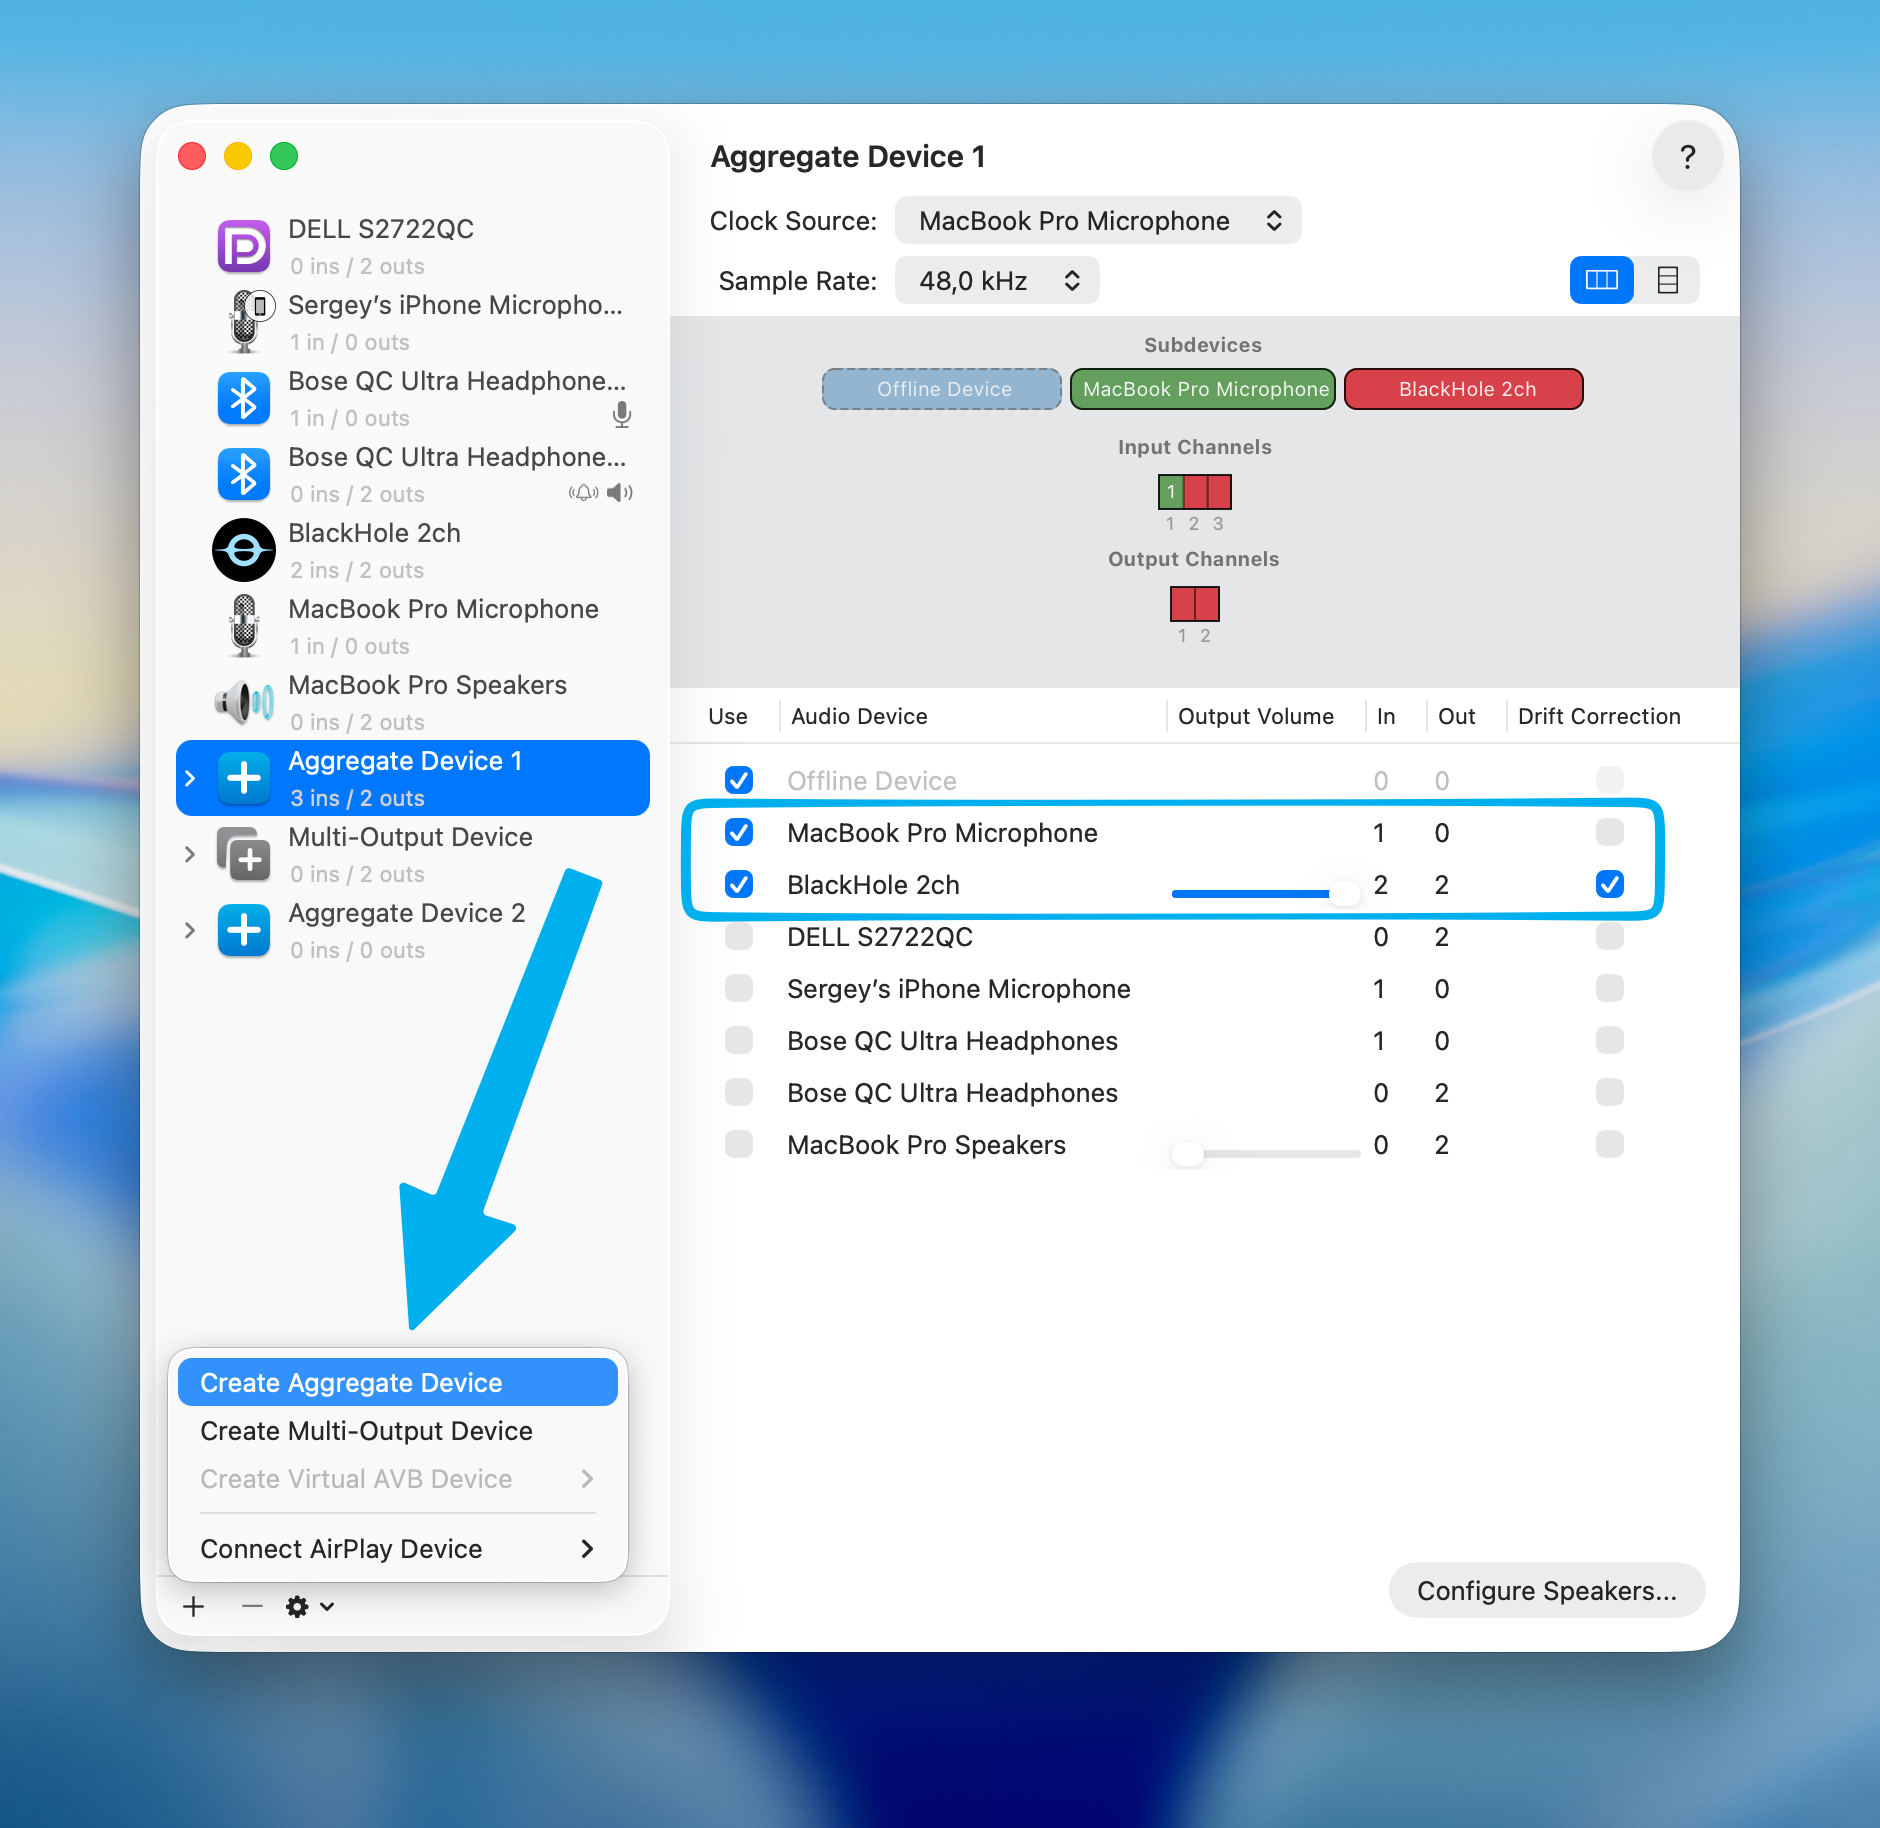Switch to column layout view button
The width and height of the screenshot is (1880, 1828).
[x=1602, y=280]
